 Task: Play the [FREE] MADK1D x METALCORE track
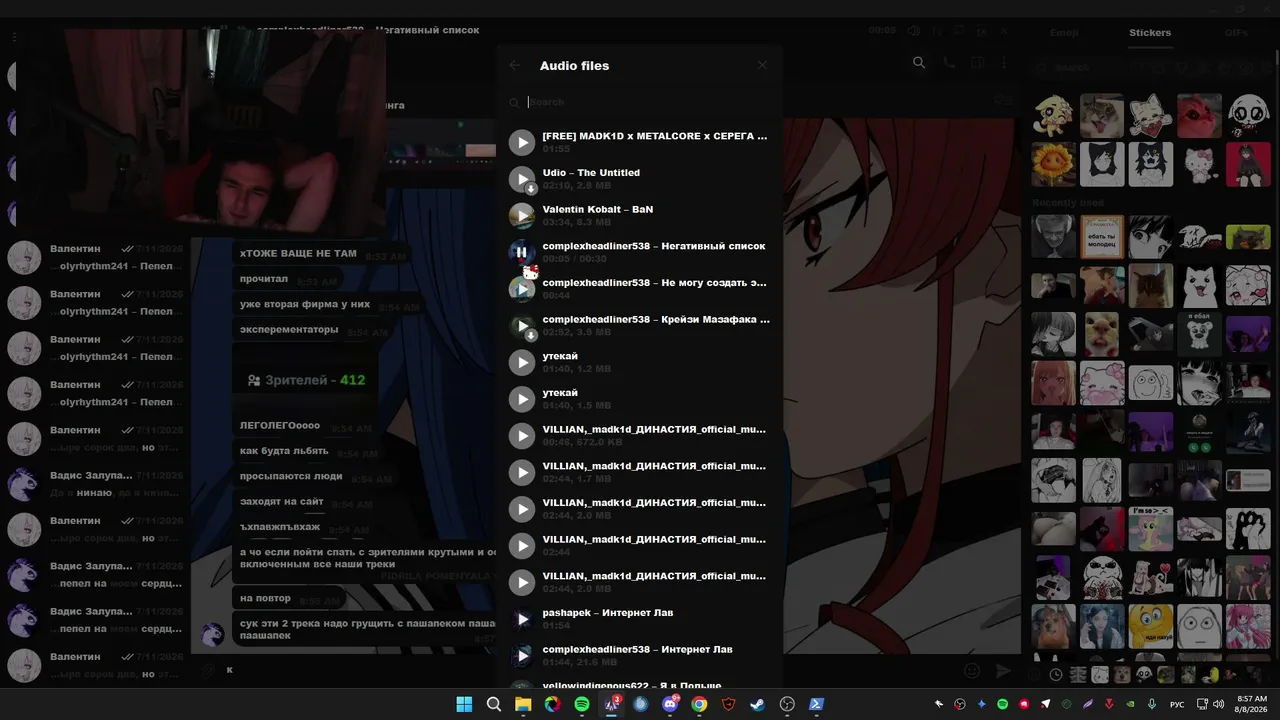point(522,142)
